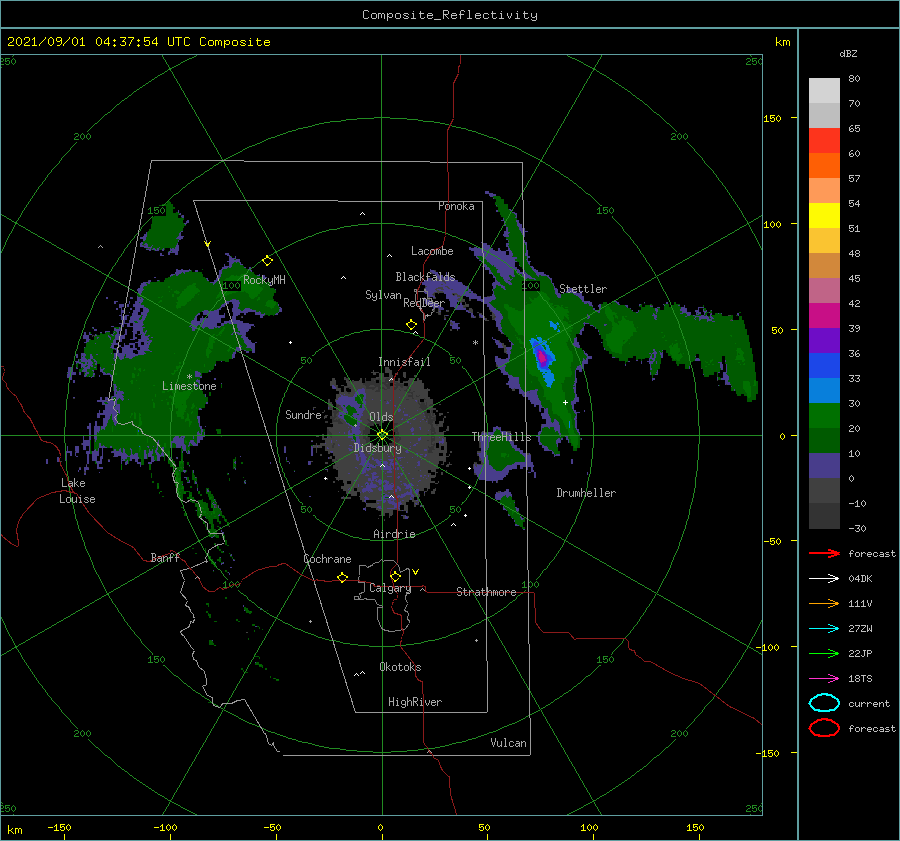Click the Okotoks label
The height and width of the screenshot is (841, 900).
pos(400,667)
